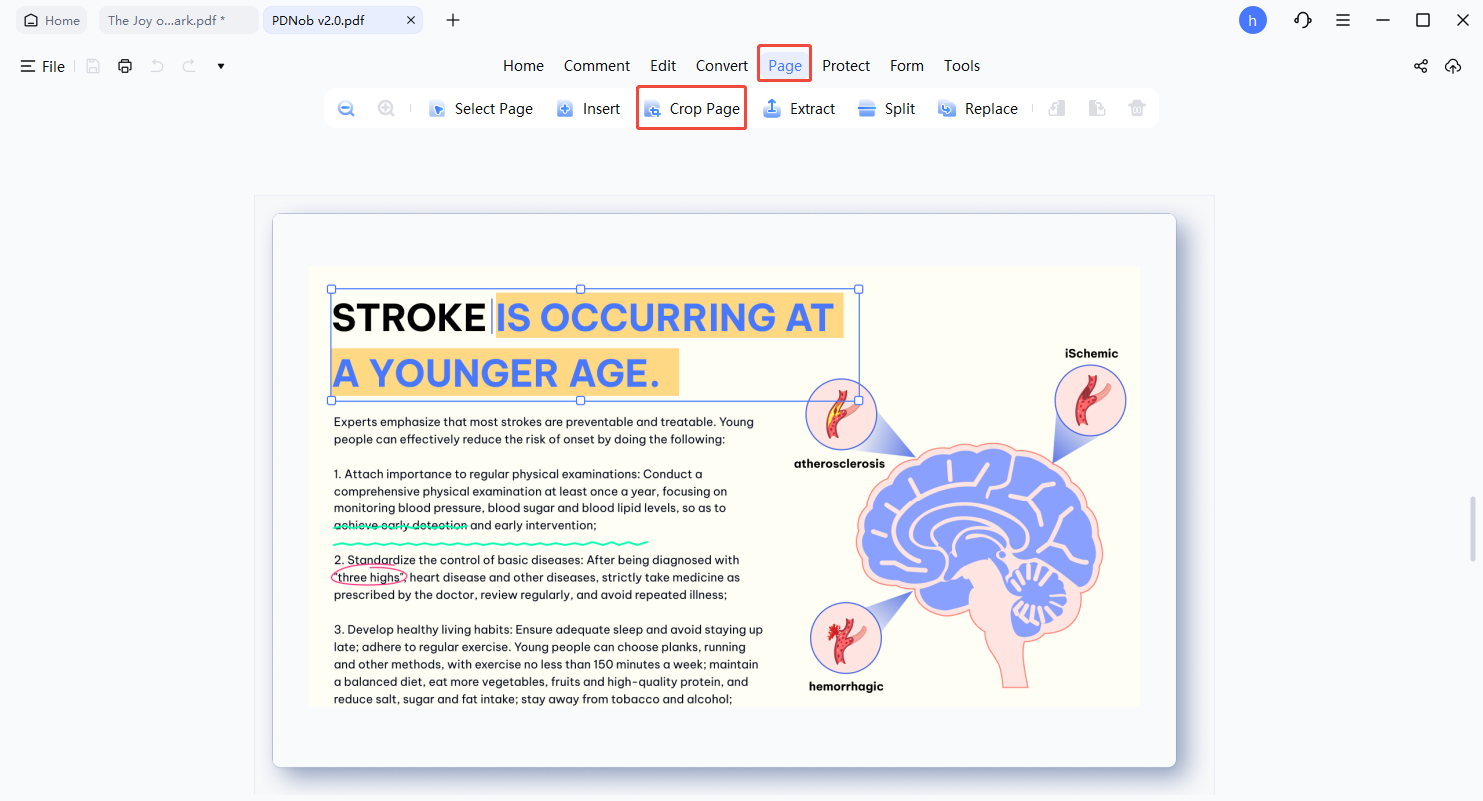The image size is (1483, 801).
Task: Select the Split pages tool
Action: point(886,109)
